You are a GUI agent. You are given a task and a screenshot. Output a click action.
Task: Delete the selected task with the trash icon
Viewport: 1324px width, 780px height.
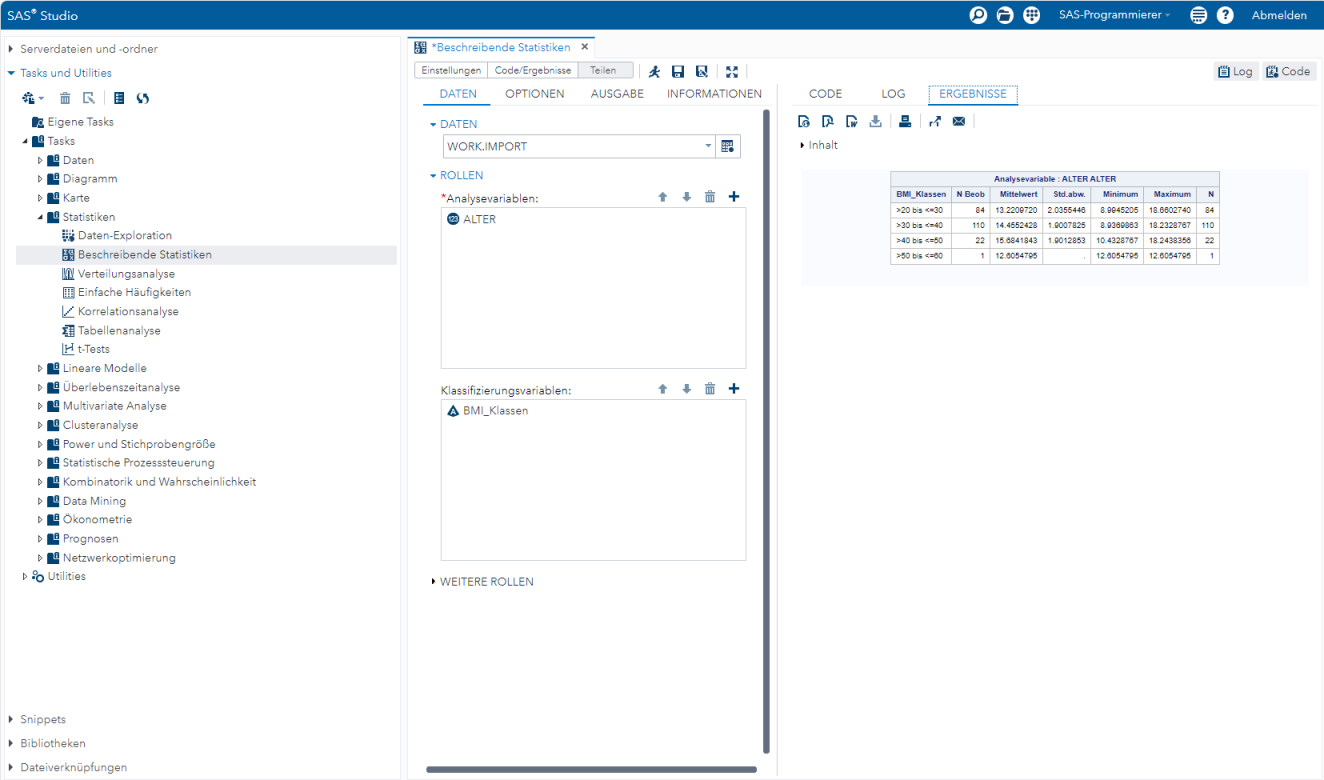(x=65, y=98)
